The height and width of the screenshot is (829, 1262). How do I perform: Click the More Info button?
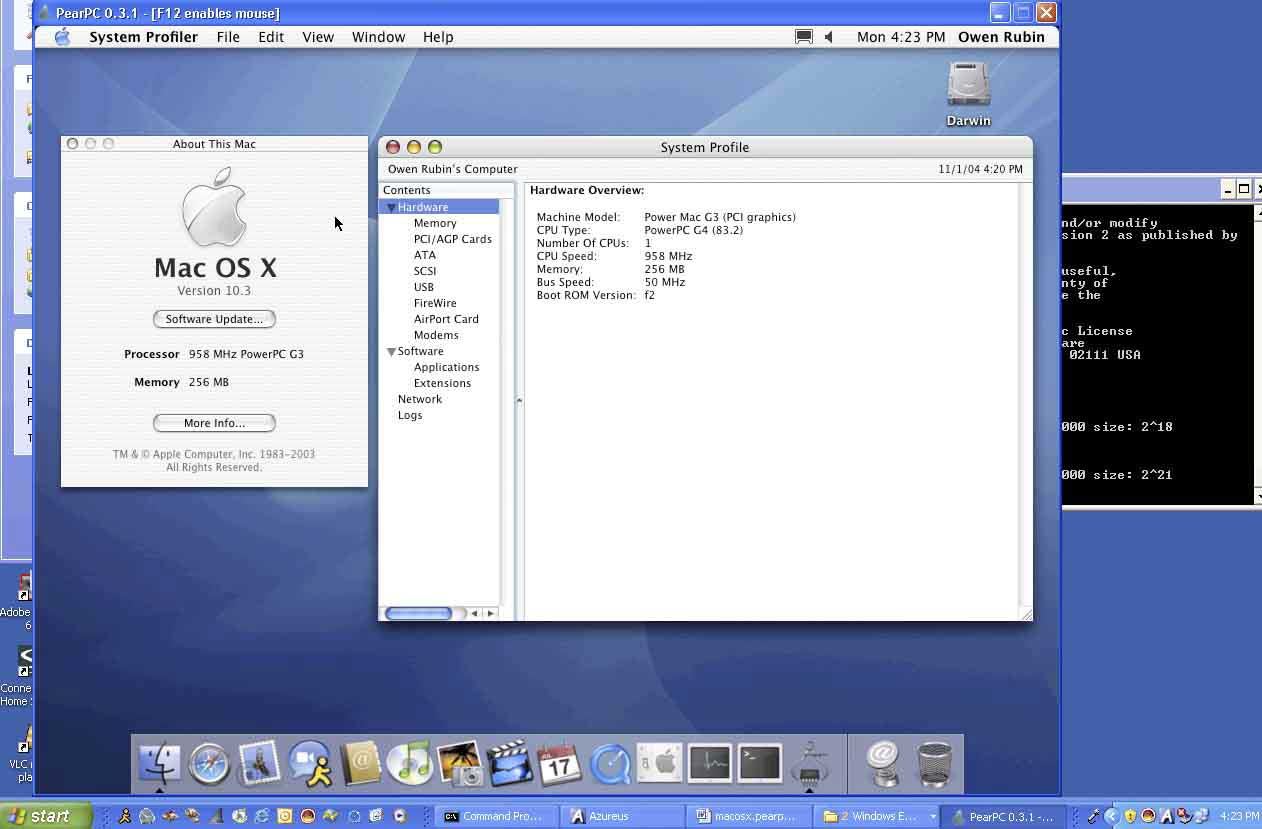pyautogui.click(x=214, y=423)
